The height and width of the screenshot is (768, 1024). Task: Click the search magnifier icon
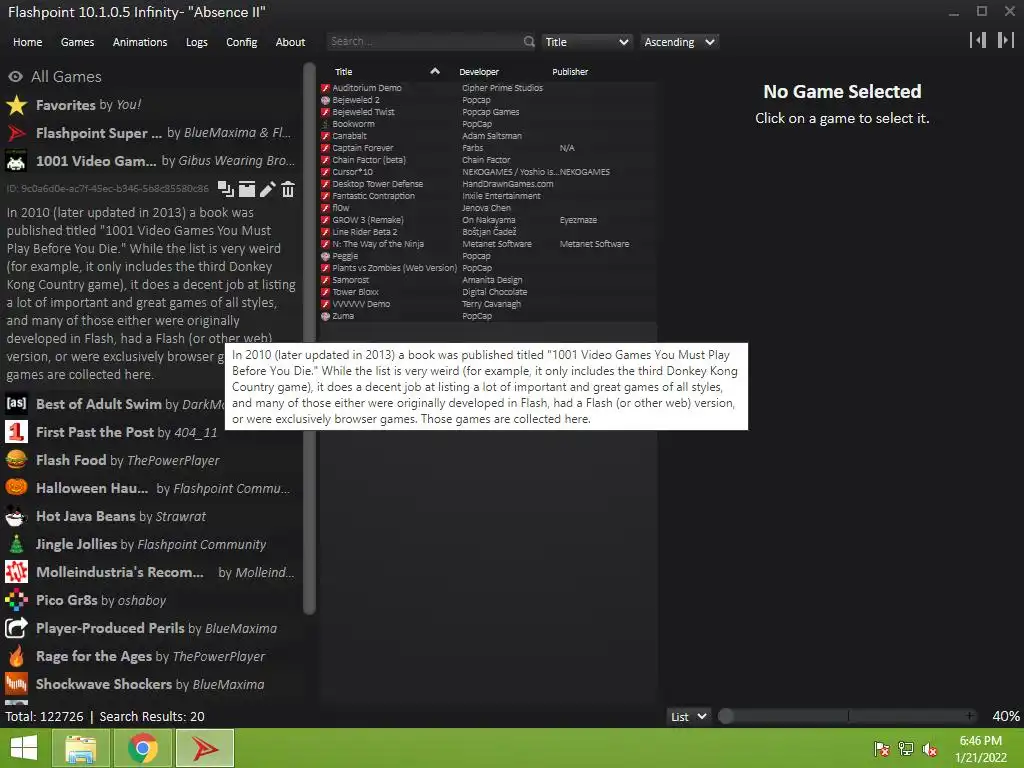pyautogui.click(x=529, y=42)
